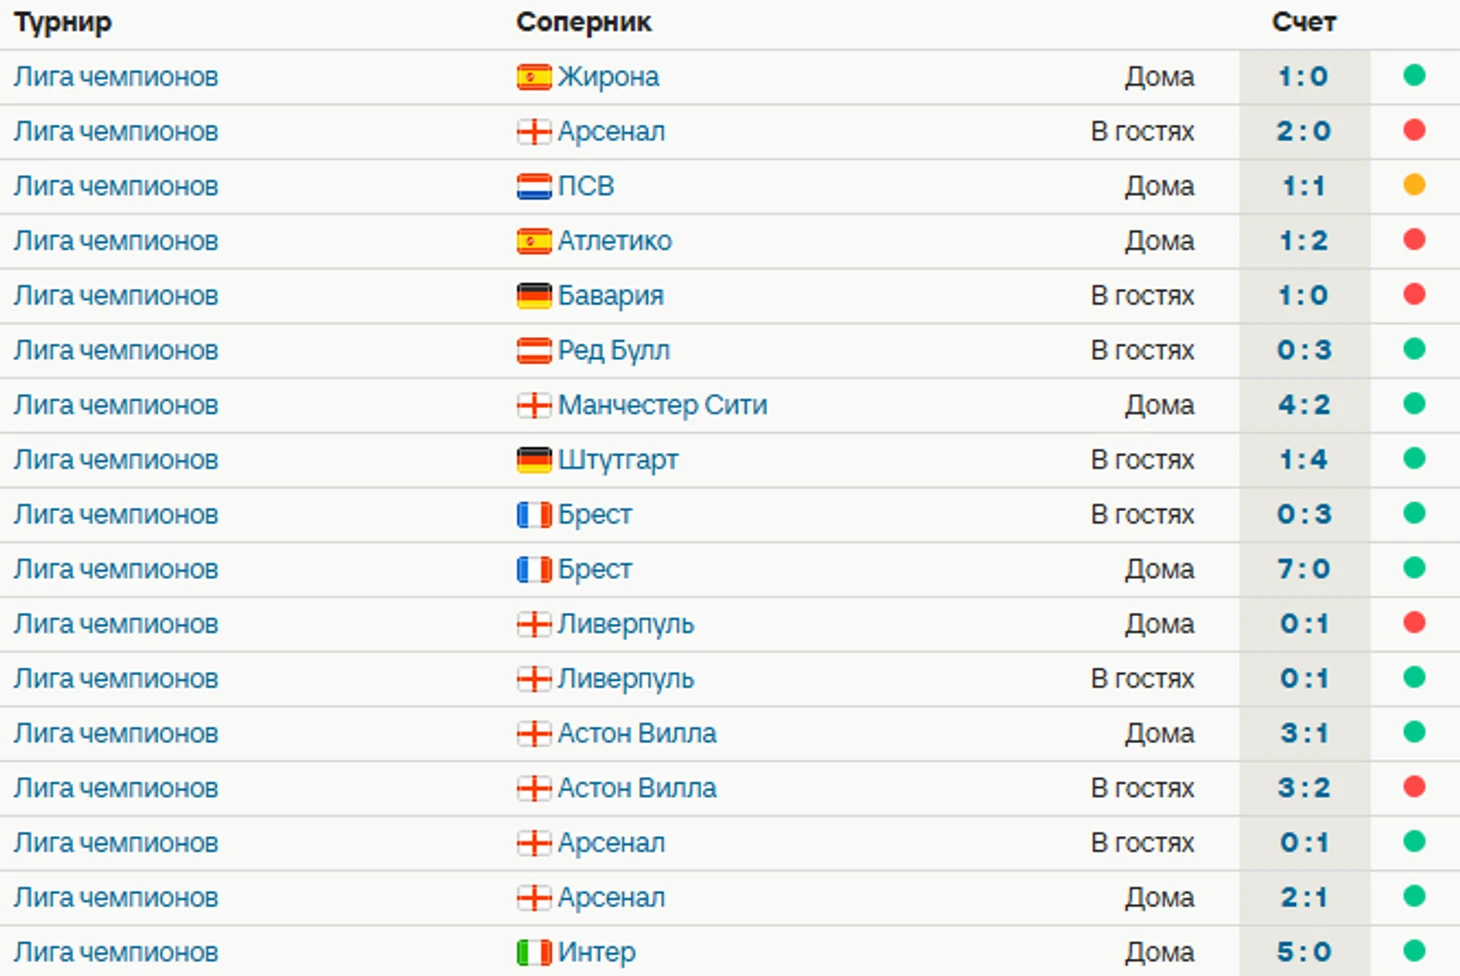The image size is (1460, 976).
Task: Click the Соперник column header
Action: click(x=584, y=22)
